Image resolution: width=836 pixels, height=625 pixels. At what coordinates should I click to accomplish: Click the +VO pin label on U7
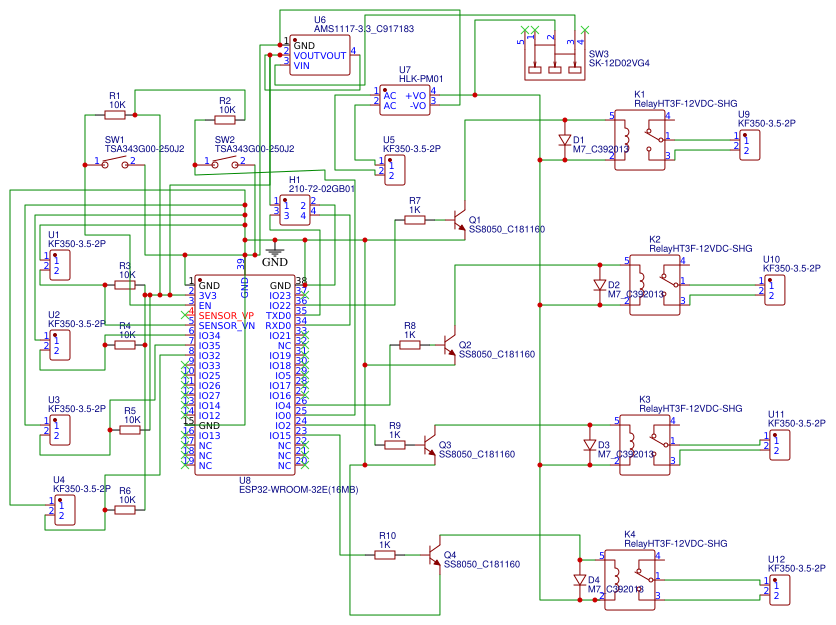[415, 95]
